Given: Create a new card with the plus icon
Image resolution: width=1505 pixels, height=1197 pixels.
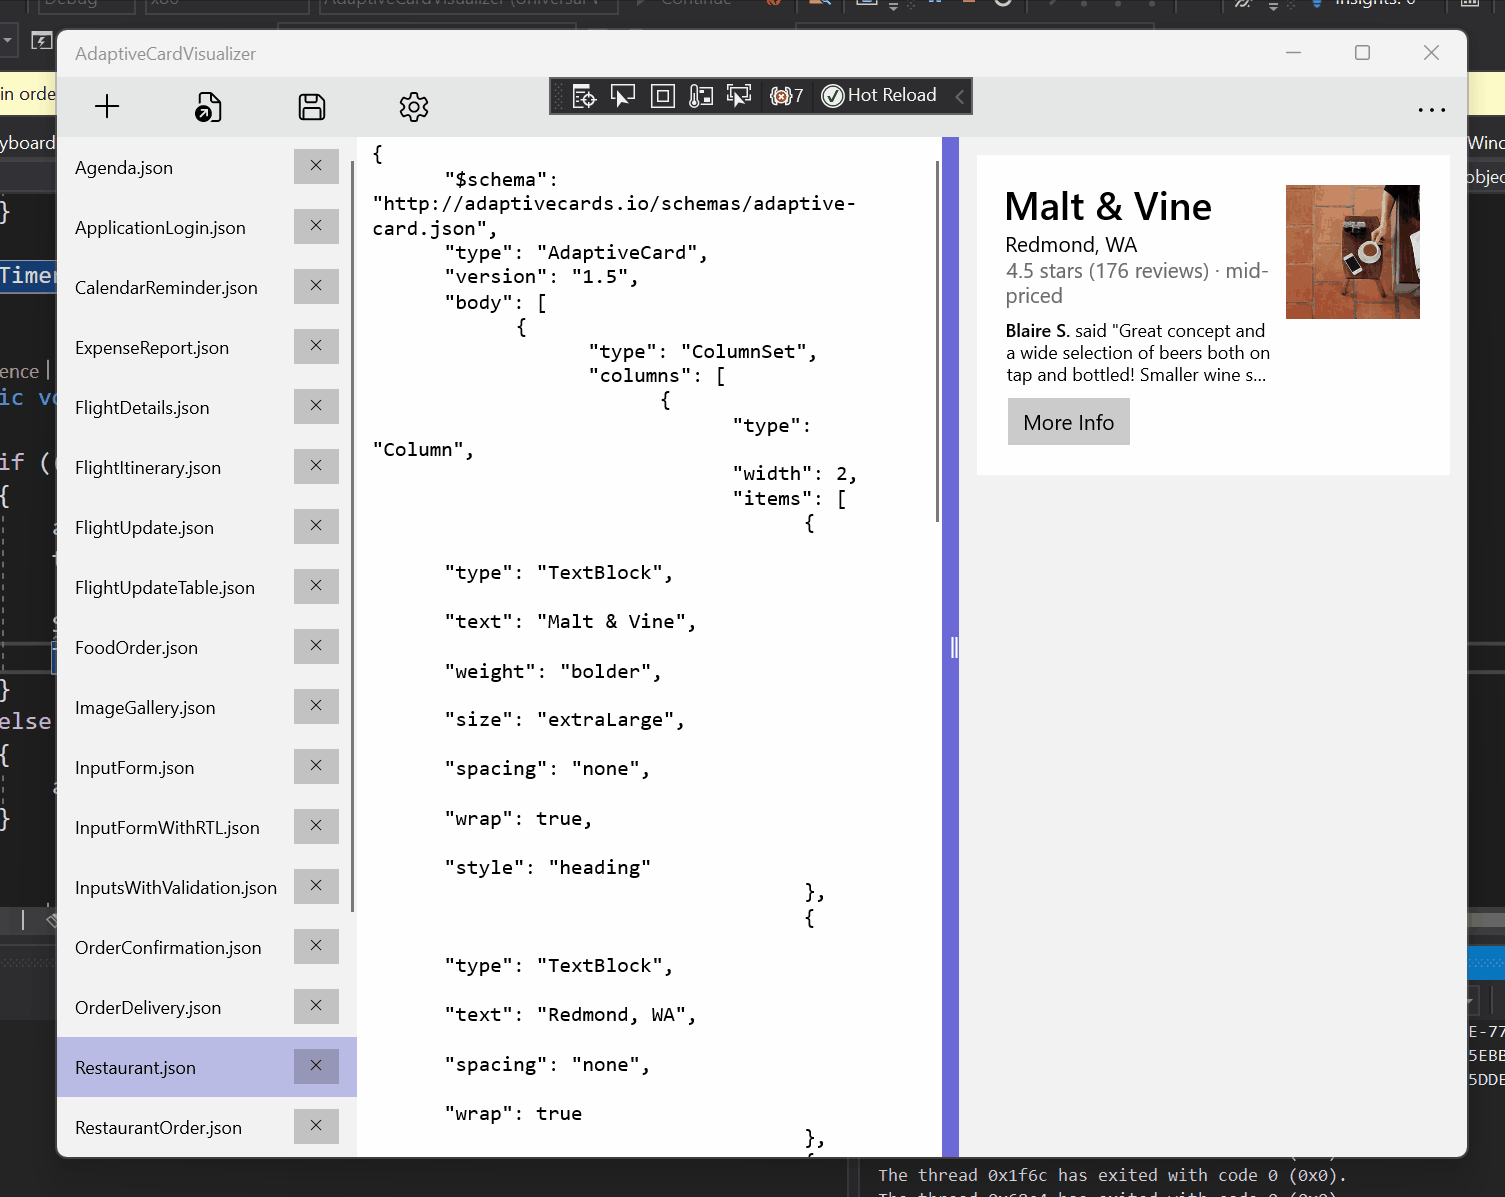Looking at the screenshot, I should pyautogui.click(x=106, y=107).
